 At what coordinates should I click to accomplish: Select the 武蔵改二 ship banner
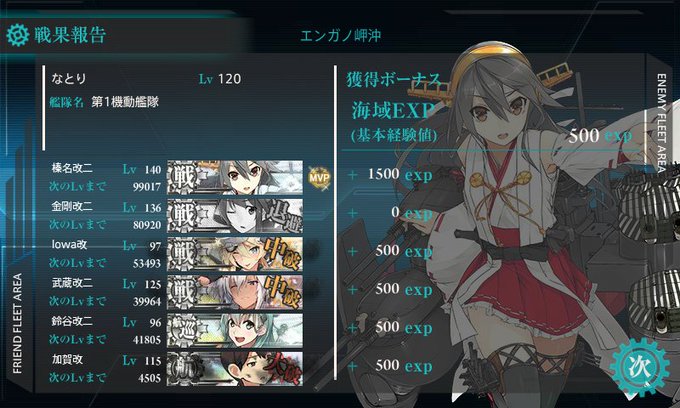click(x=235, y=292)
